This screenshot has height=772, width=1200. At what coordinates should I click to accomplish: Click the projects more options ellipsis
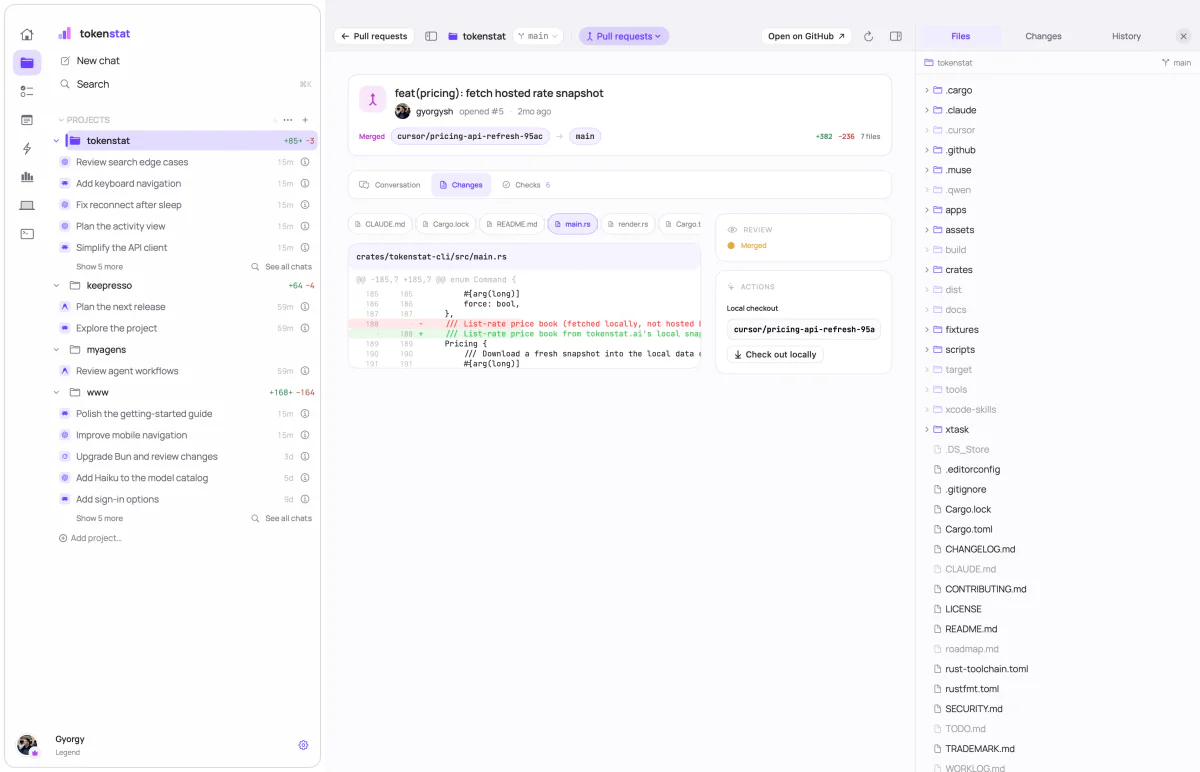288,120
